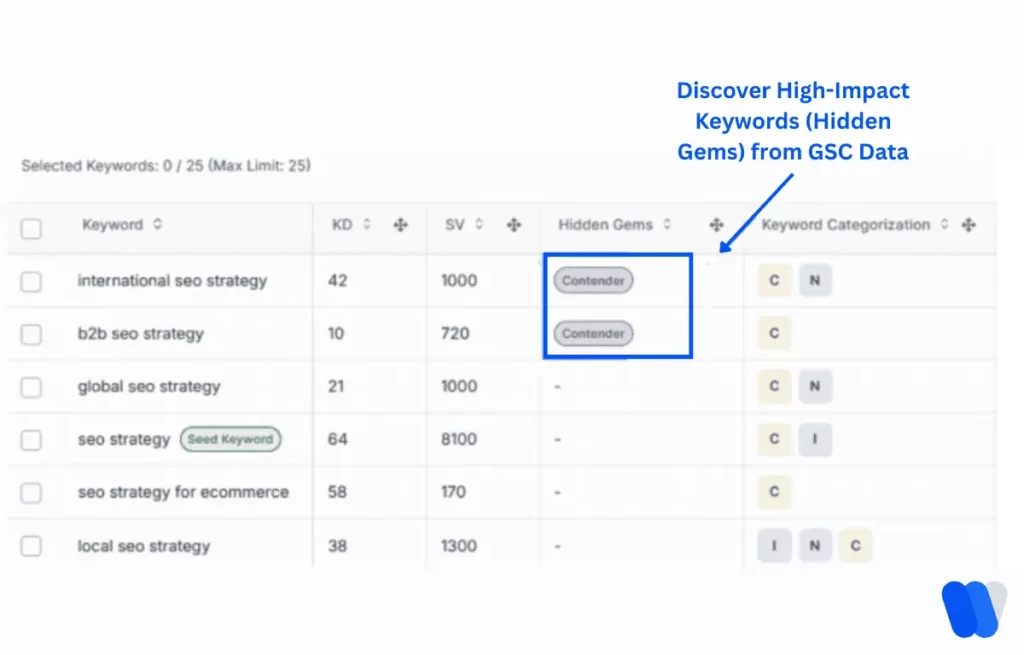Click the Contender badge for b2b seo strategy
Viewport: 1024px width, 655px height.
coord(592,333)
